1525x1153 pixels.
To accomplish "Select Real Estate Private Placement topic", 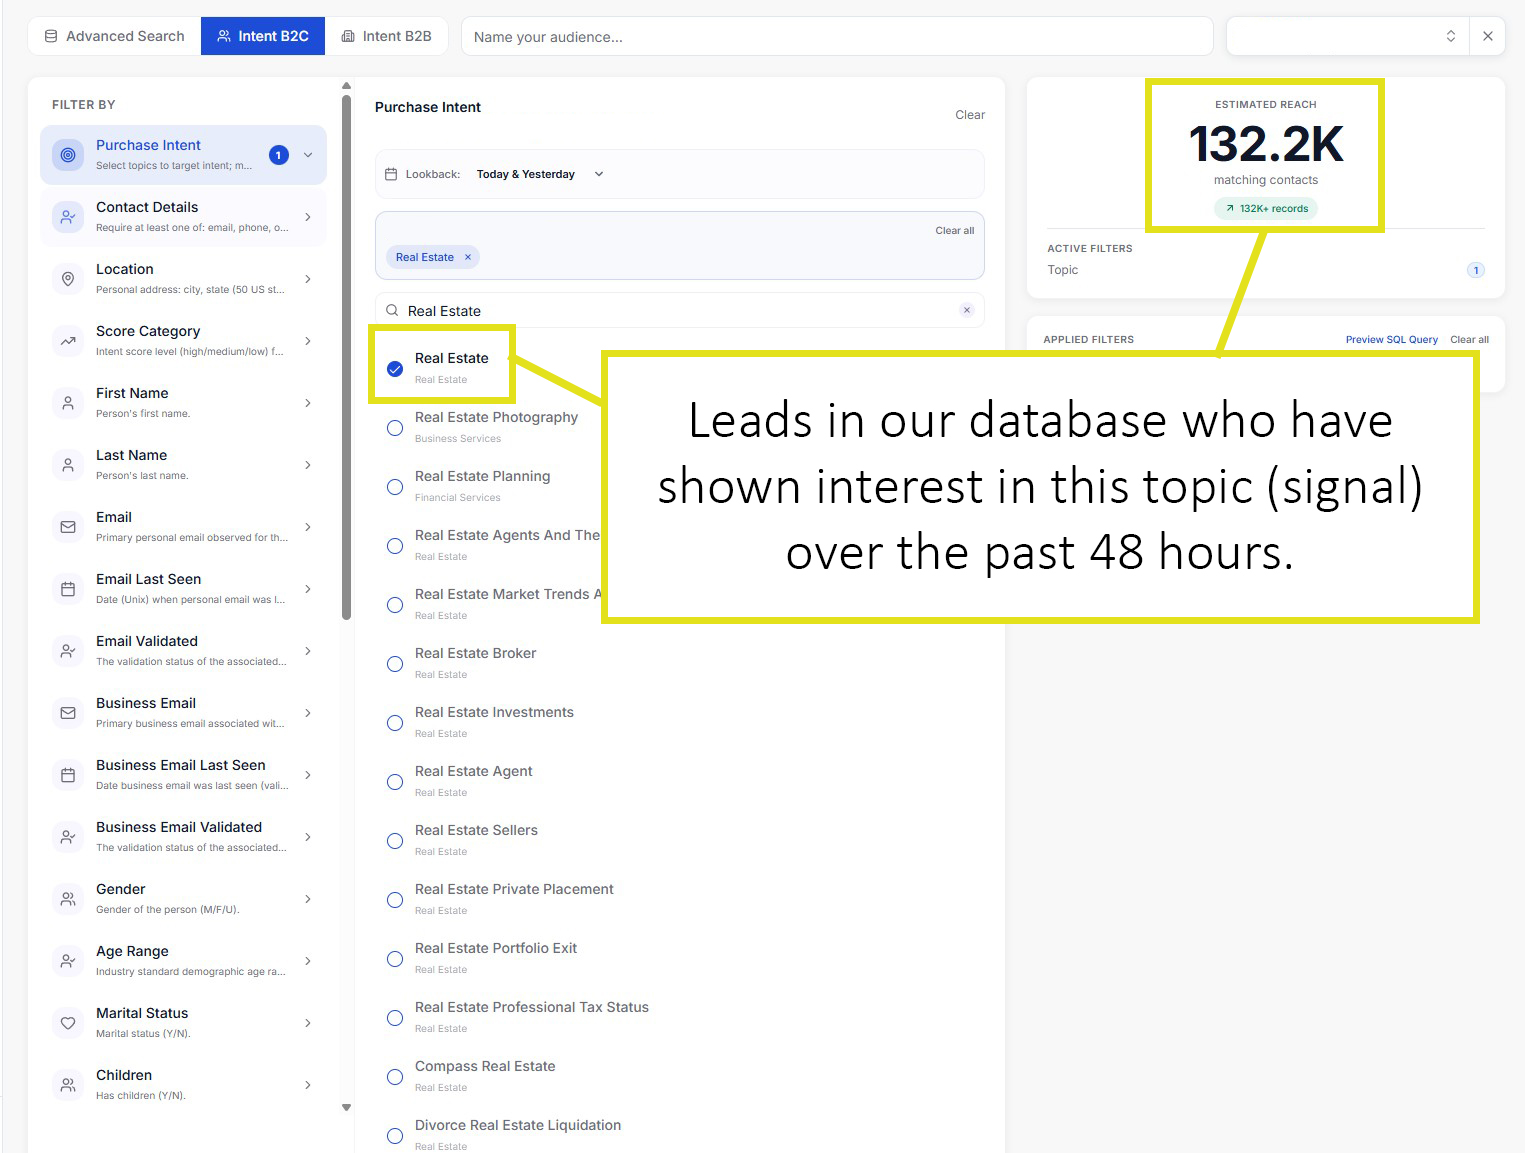I will click(395, 900).
